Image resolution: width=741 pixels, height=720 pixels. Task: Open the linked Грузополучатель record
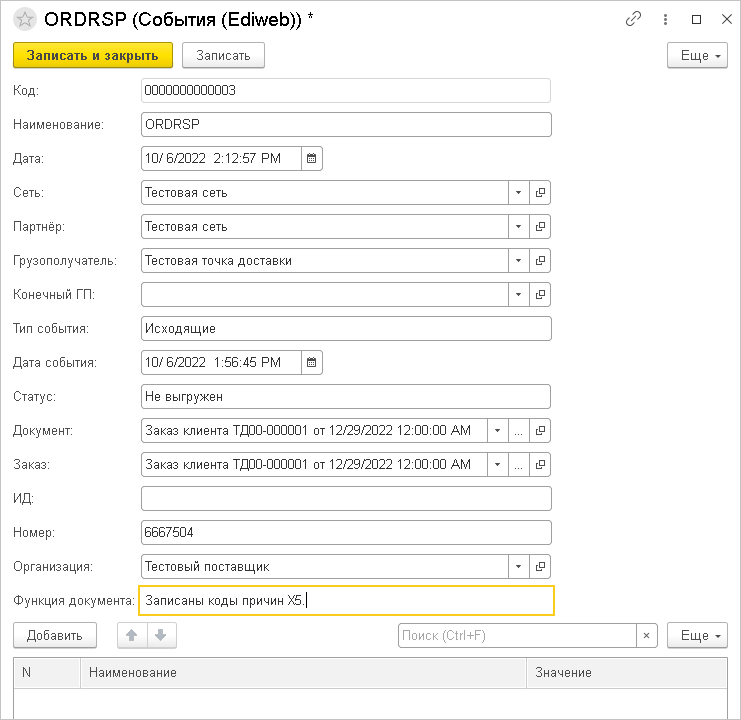(540, 261)
